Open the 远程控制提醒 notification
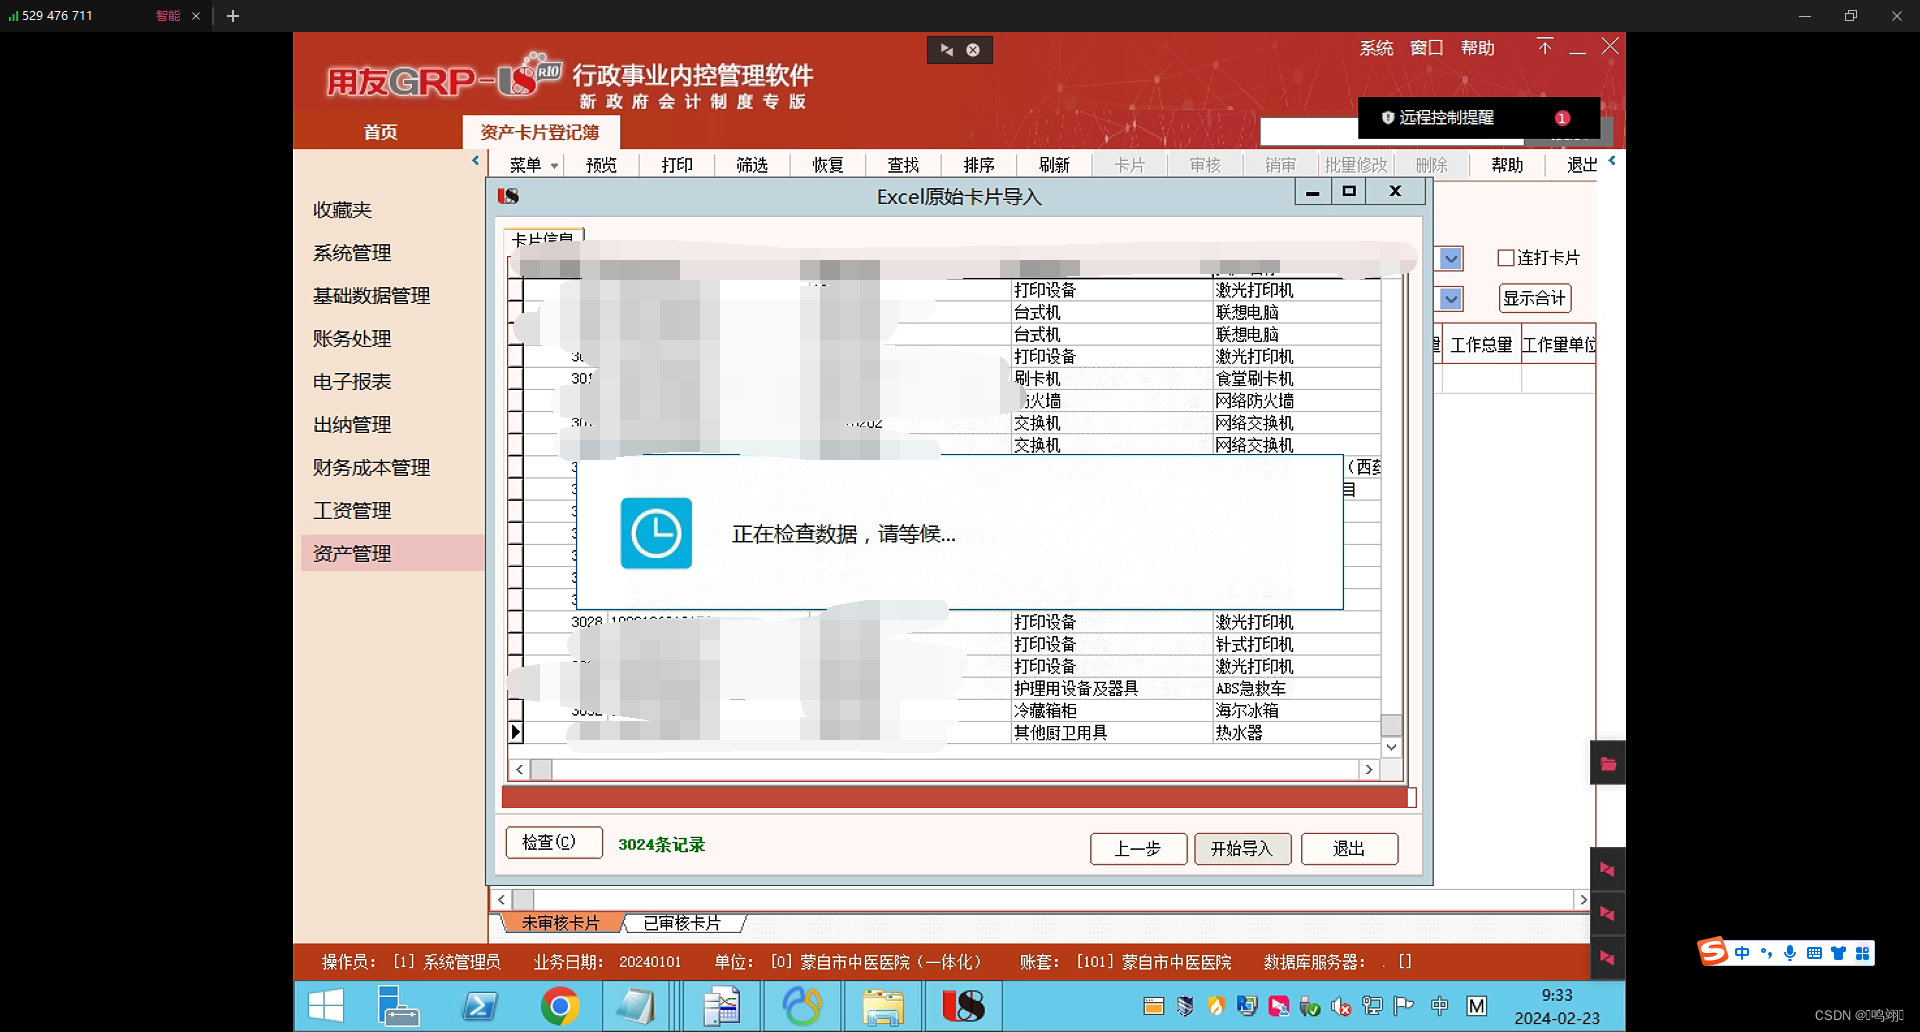The image size is (1920, 1032). (1478, 118)
